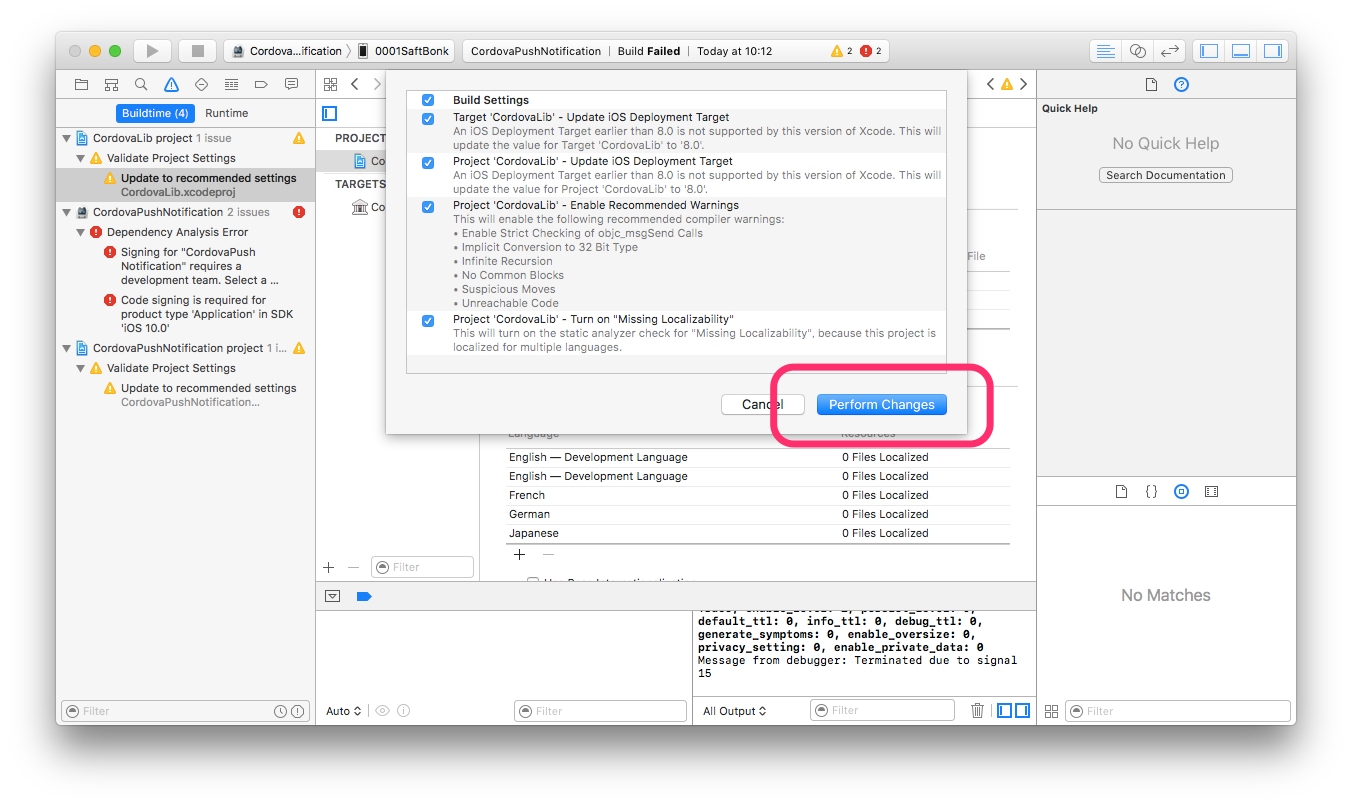
Task: Show the File inspector
Action: click(1151, 85)
